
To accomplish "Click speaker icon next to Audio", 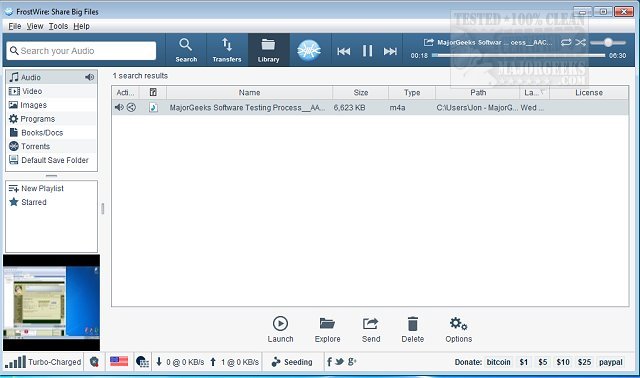I will tap(89, 77).
